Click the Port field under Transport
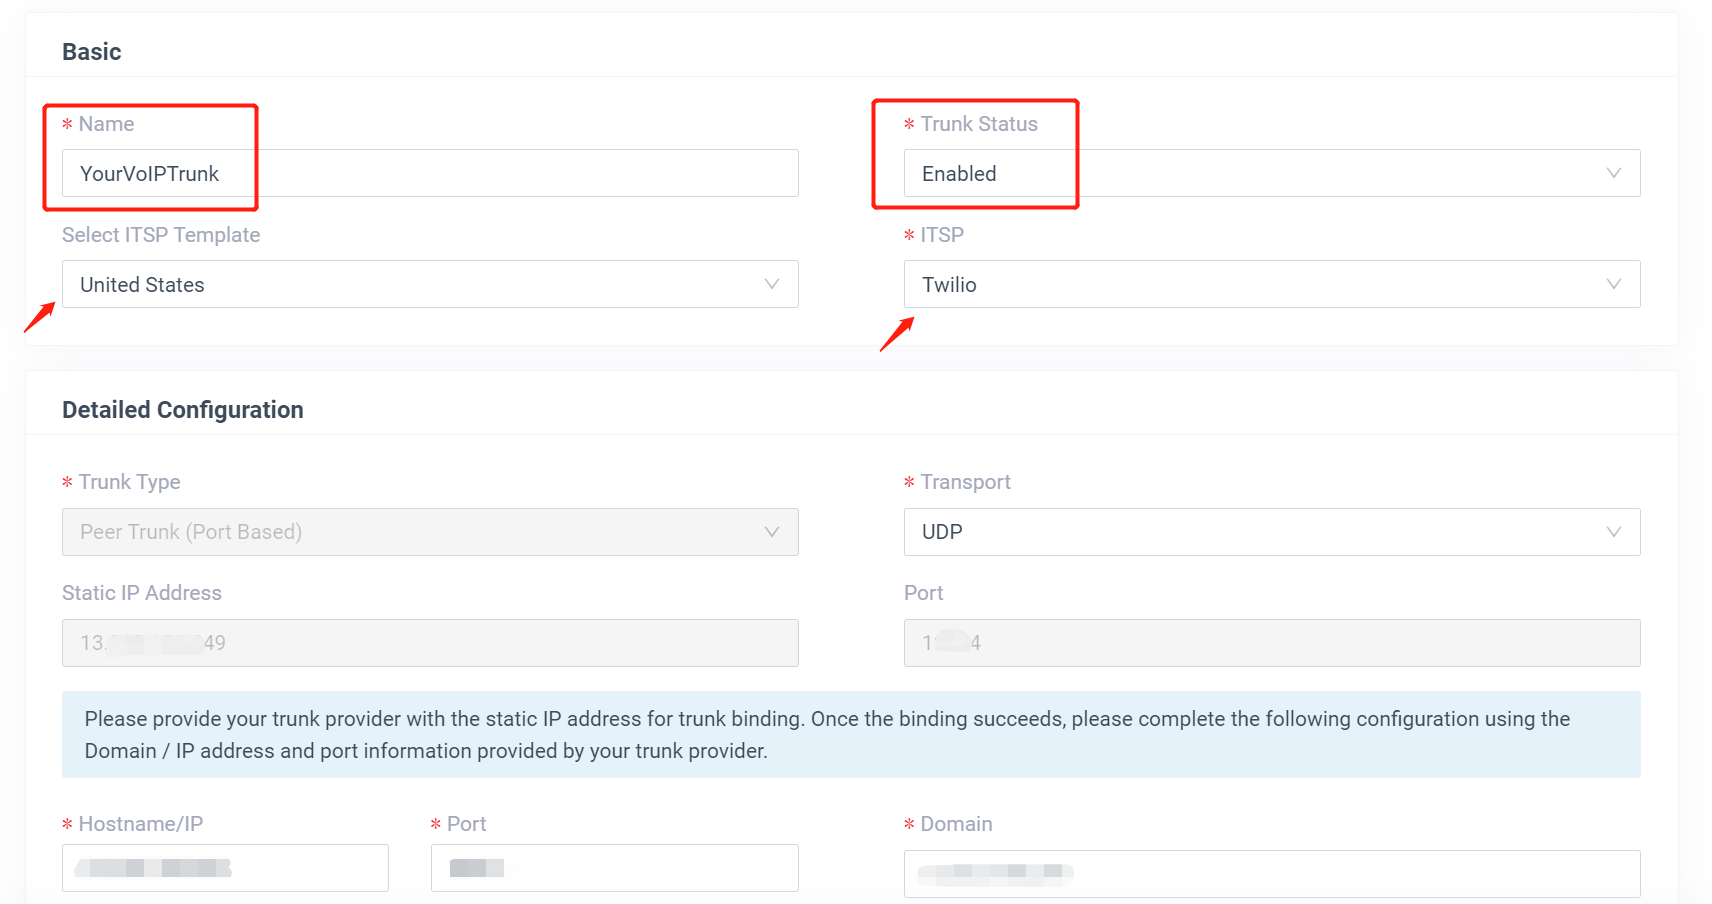The width and height of the screenshot is (1712, 904). 1270,643
